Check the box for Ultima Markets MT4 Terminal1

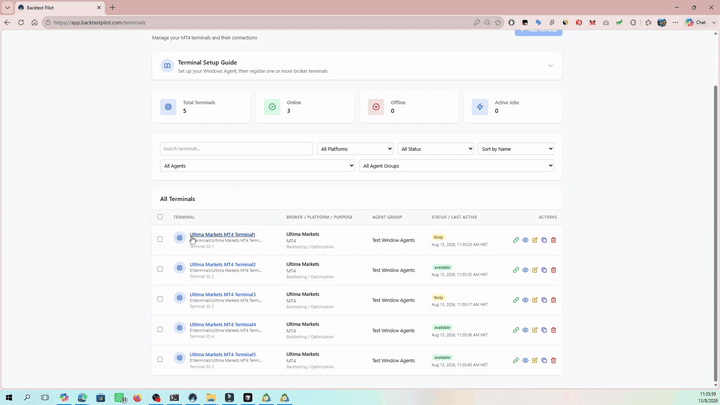coord(160,239)
